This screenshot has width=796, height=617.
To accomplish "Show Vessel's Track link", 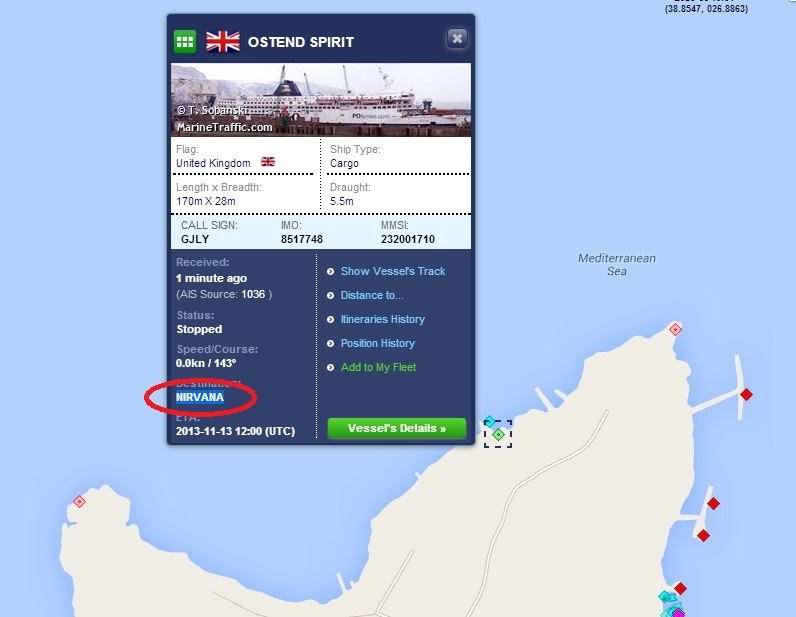I will click(x=393, y=271).
